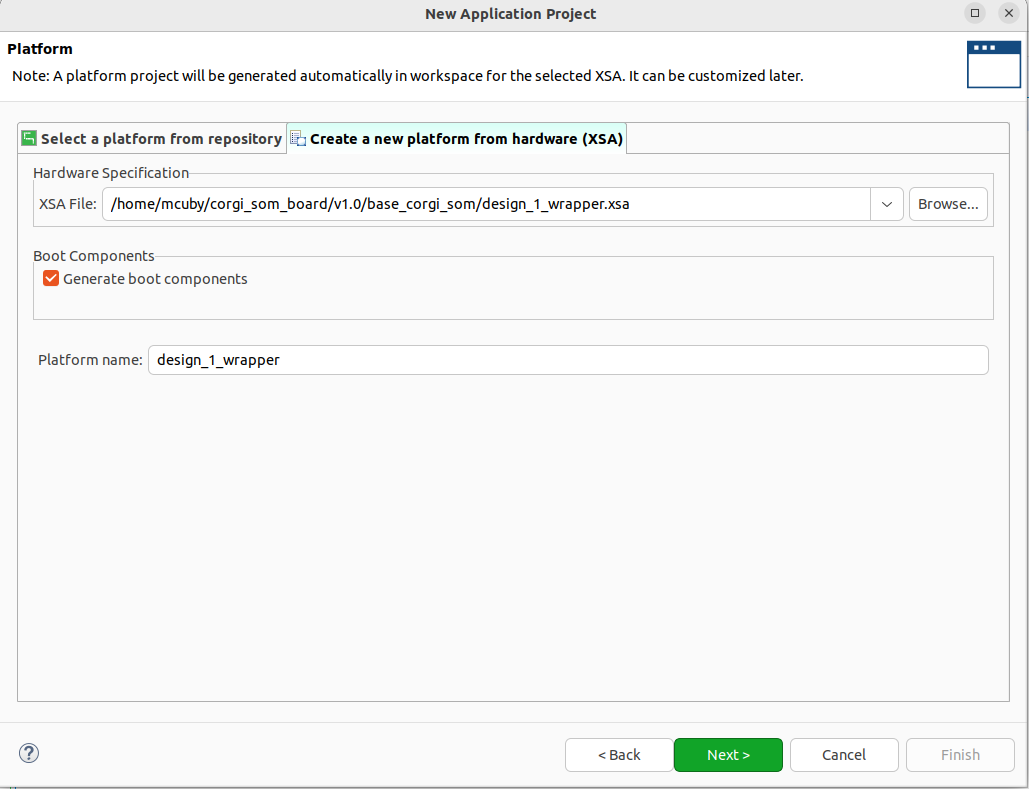The height and width of the screenshot is (789, 1029).
Task: Click the Platform name: label
Action: [x=90, y=360]
